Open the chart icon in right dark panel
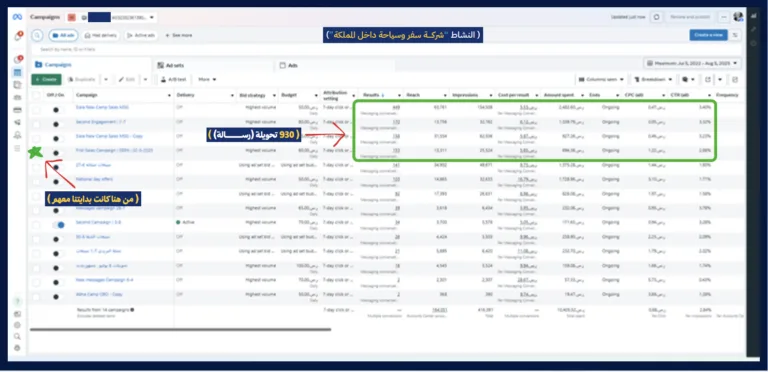This screenshot has width=768, height=372. coord(753,16)
